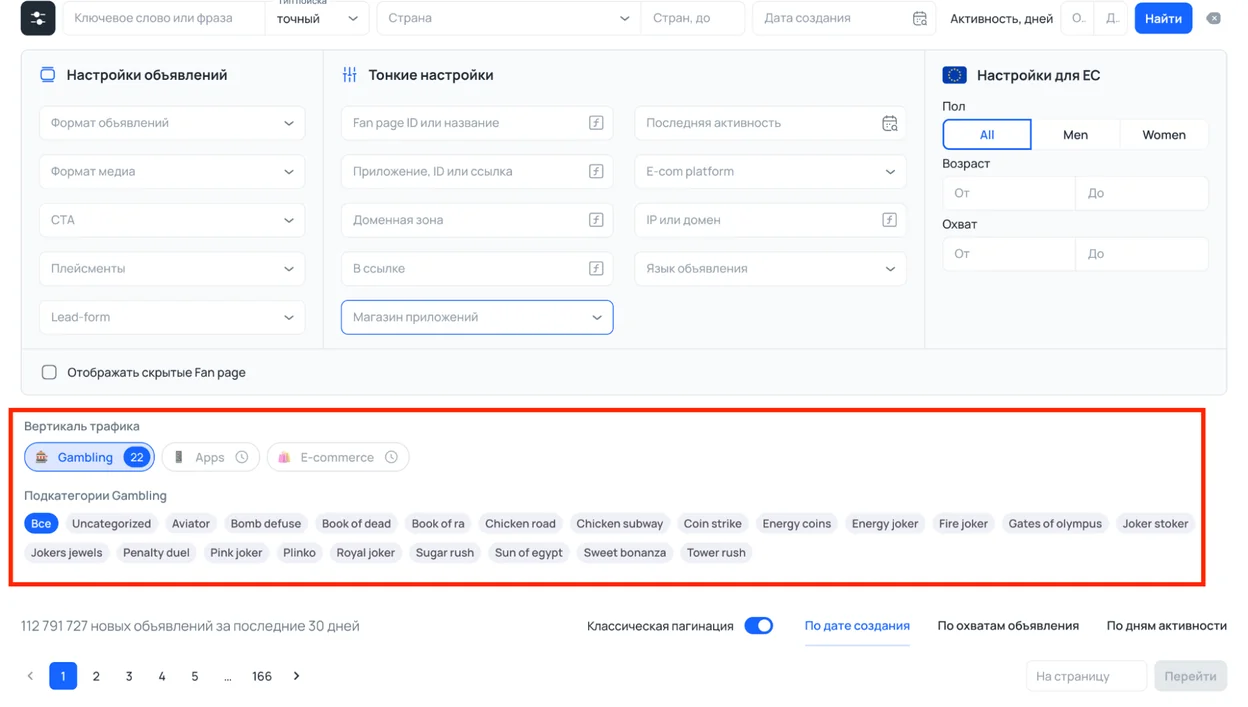Sort by По дням активности tab
Viewport: 1248px width, 707px height.
[x=1166, y=626]
